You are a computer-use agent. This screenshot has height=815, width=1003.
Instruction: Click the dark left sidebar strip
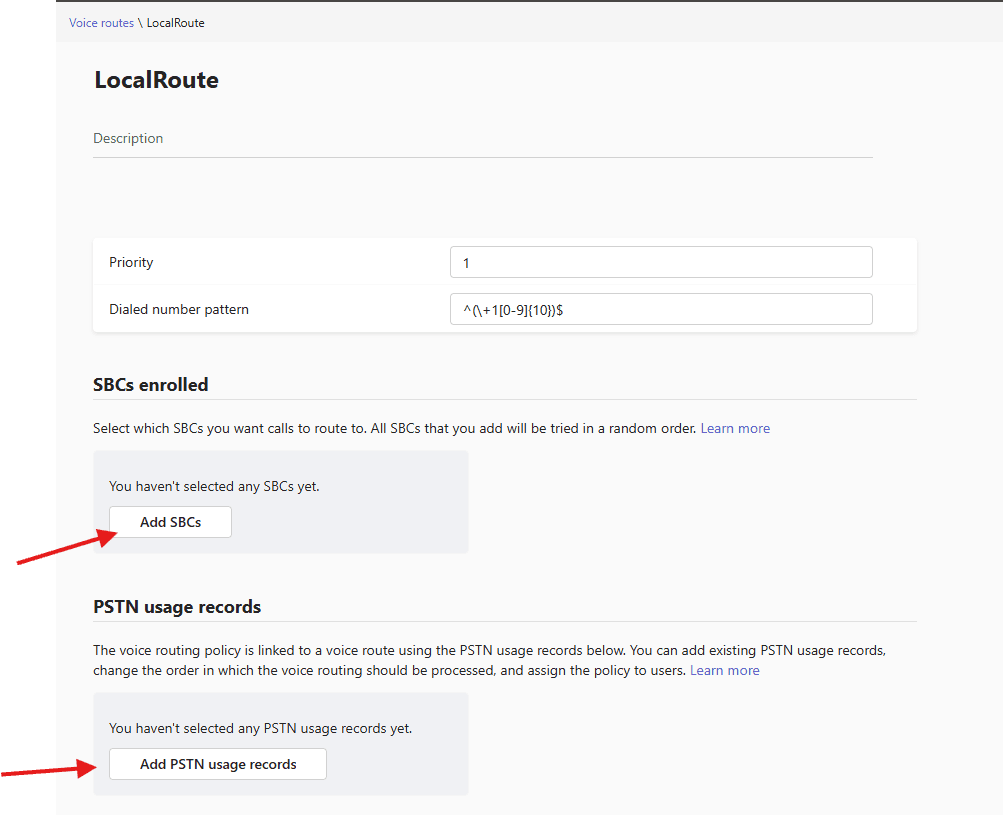pyautogui.click(x=27, y=400)
